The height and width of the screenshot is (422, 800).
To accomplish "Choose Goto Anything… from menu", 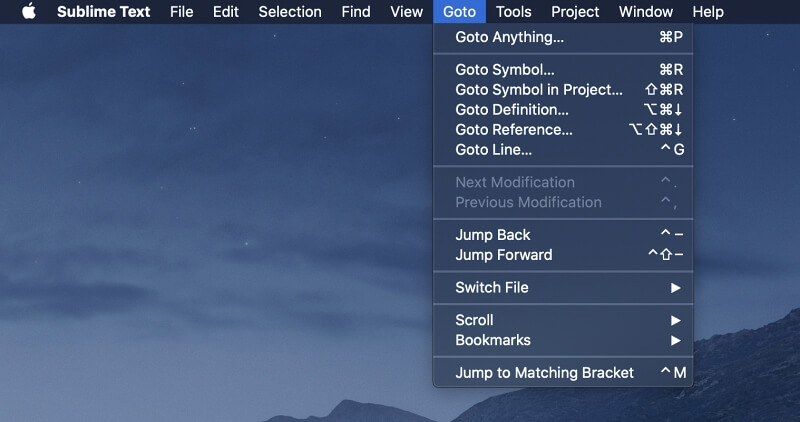I will [563, 37].
